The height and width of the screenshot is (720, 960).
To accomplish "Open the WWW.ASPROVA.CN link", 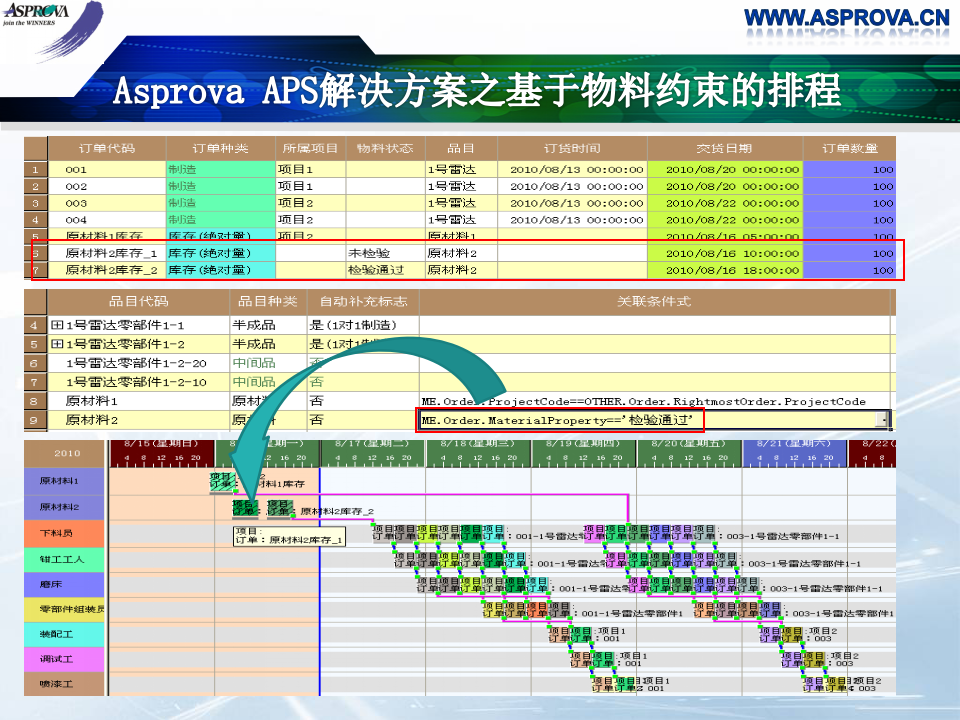I will coord(847,17).
